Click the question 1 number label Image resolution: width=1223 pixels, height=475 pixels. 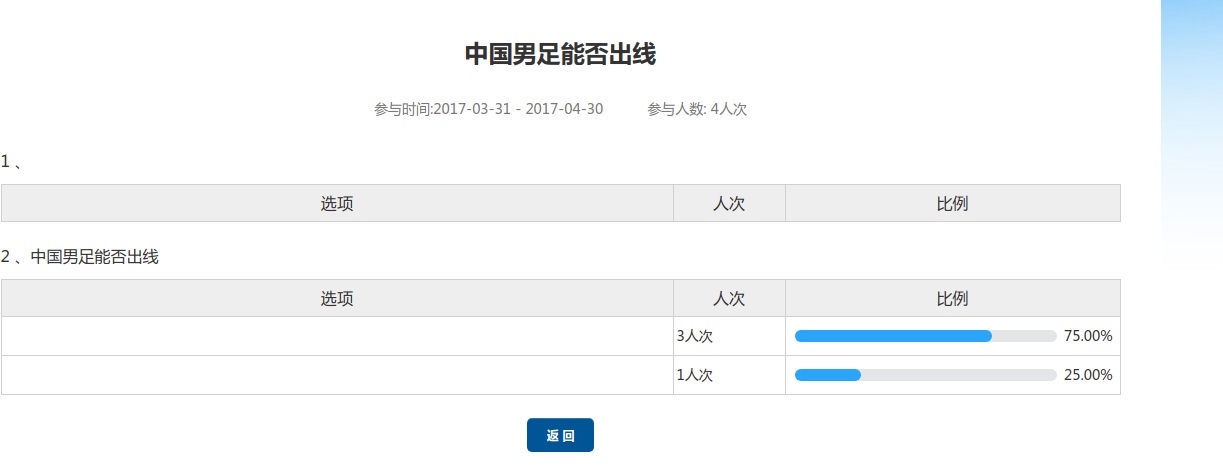click(x=11, y=161)
